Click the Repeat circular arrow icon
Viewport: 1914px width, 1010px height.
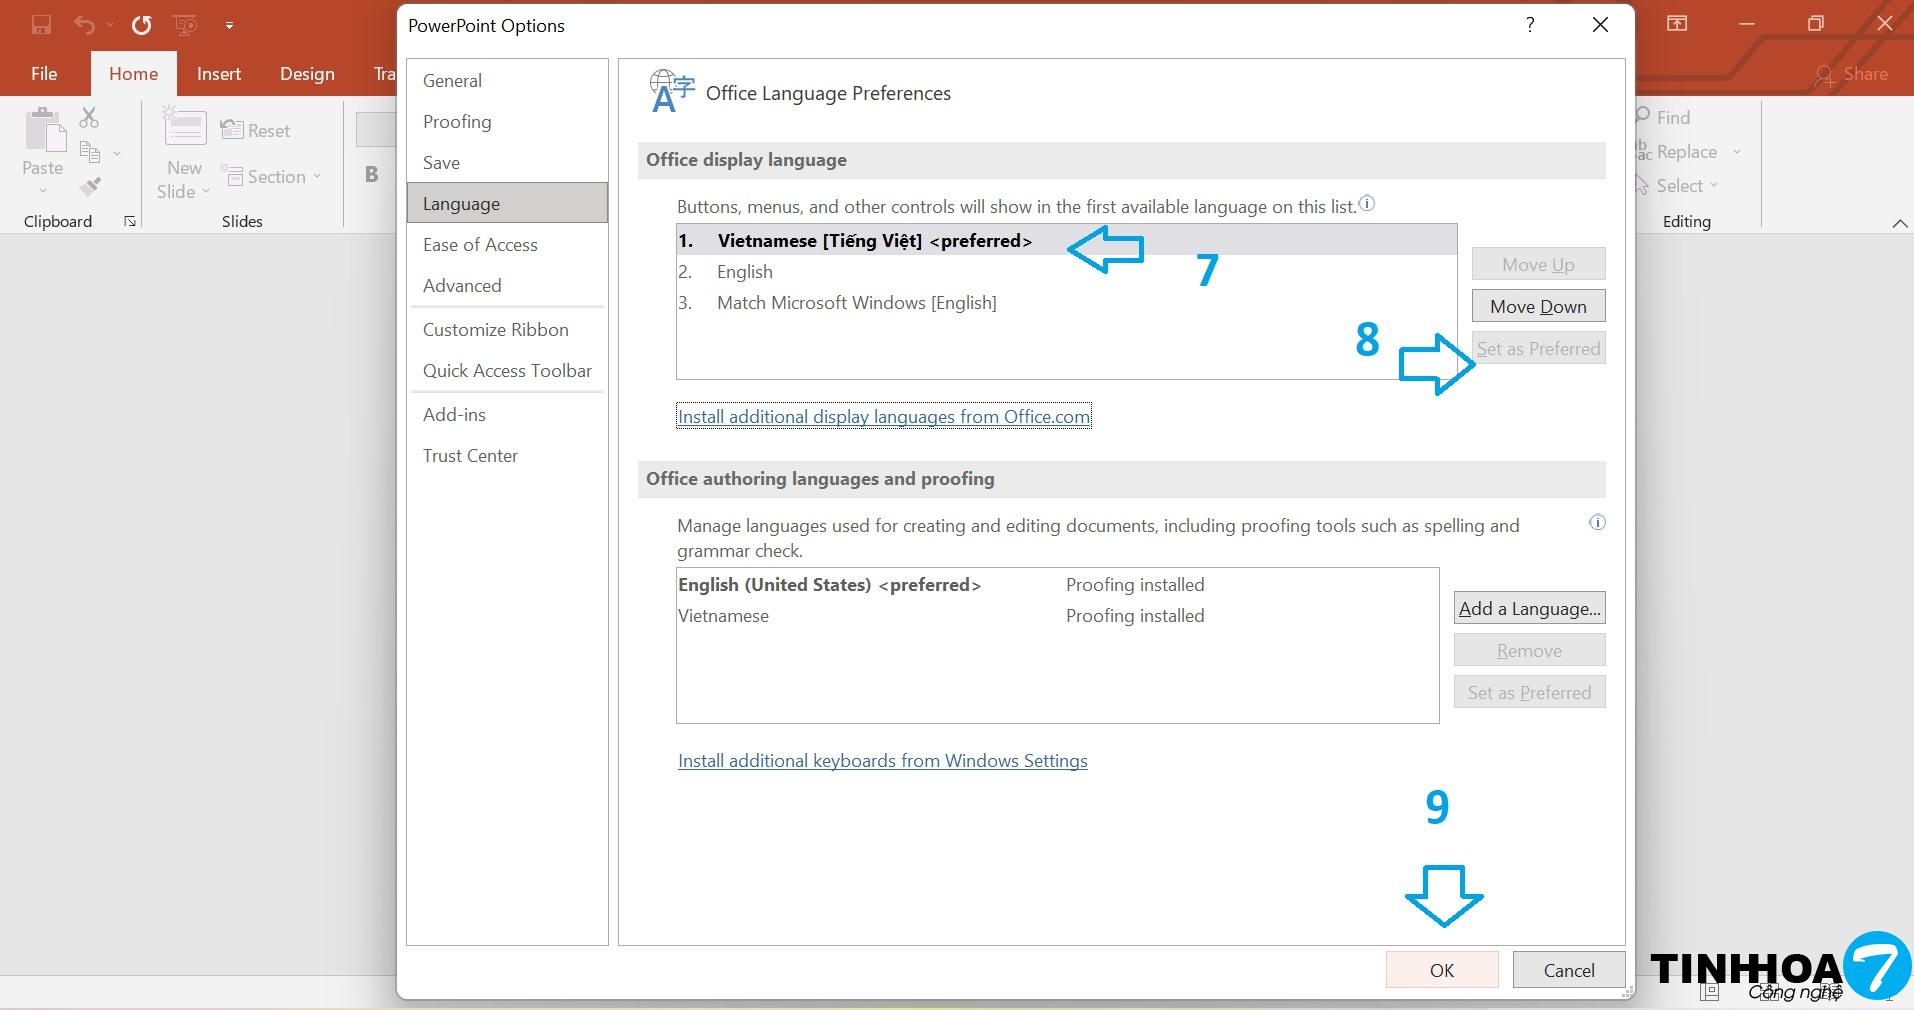141,25
